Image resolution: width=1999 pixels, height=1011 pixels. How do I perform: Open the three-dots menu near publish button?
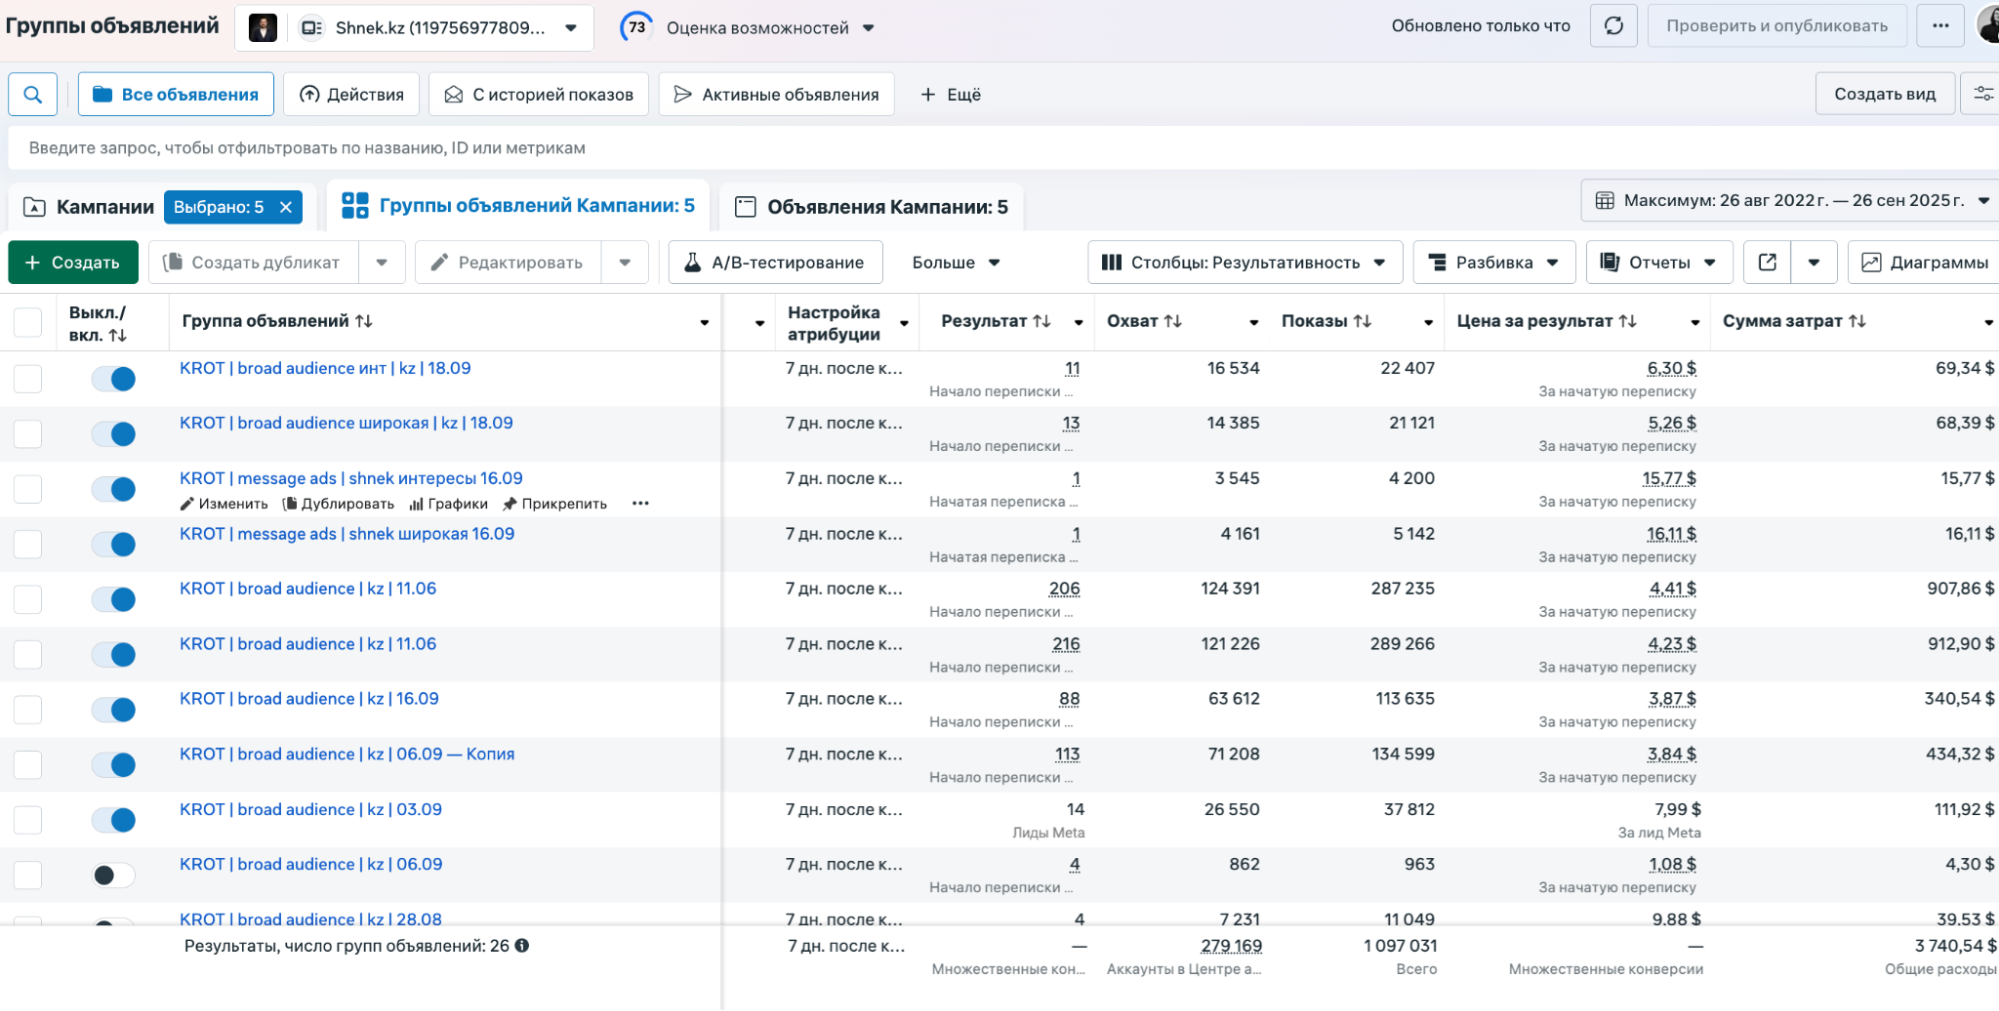1940,26
